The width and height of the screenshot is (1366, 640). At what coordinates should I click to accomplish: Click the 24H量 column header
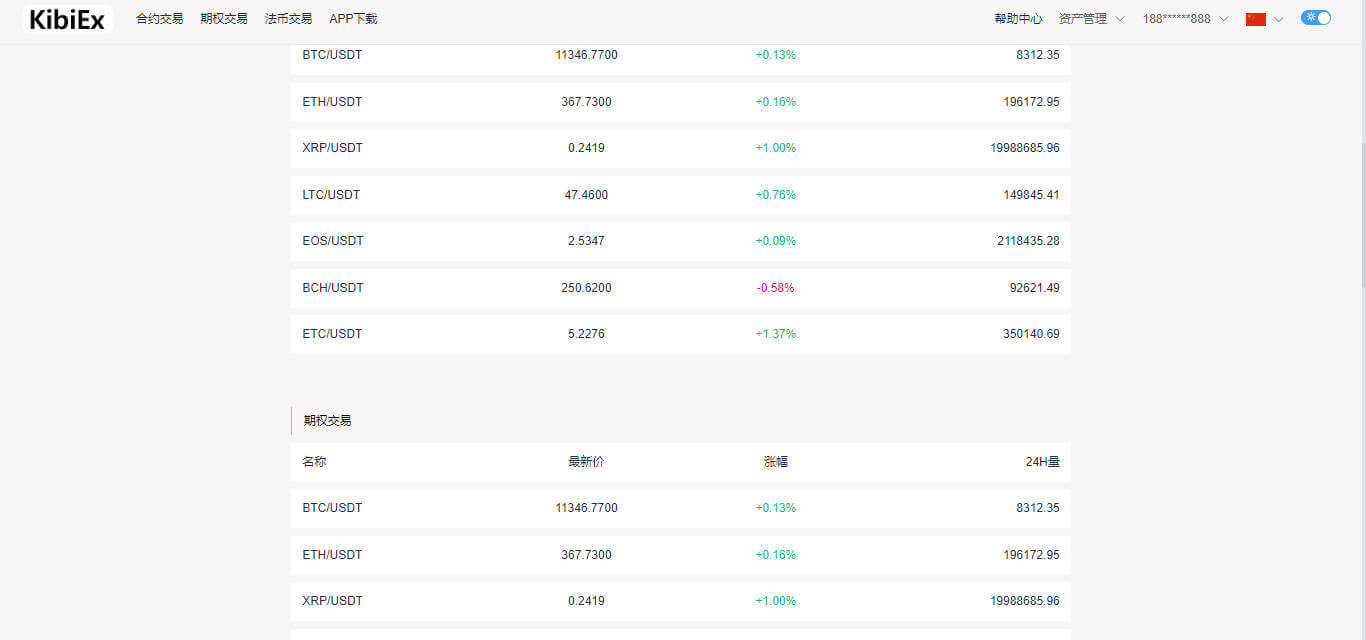point(1042,462)
